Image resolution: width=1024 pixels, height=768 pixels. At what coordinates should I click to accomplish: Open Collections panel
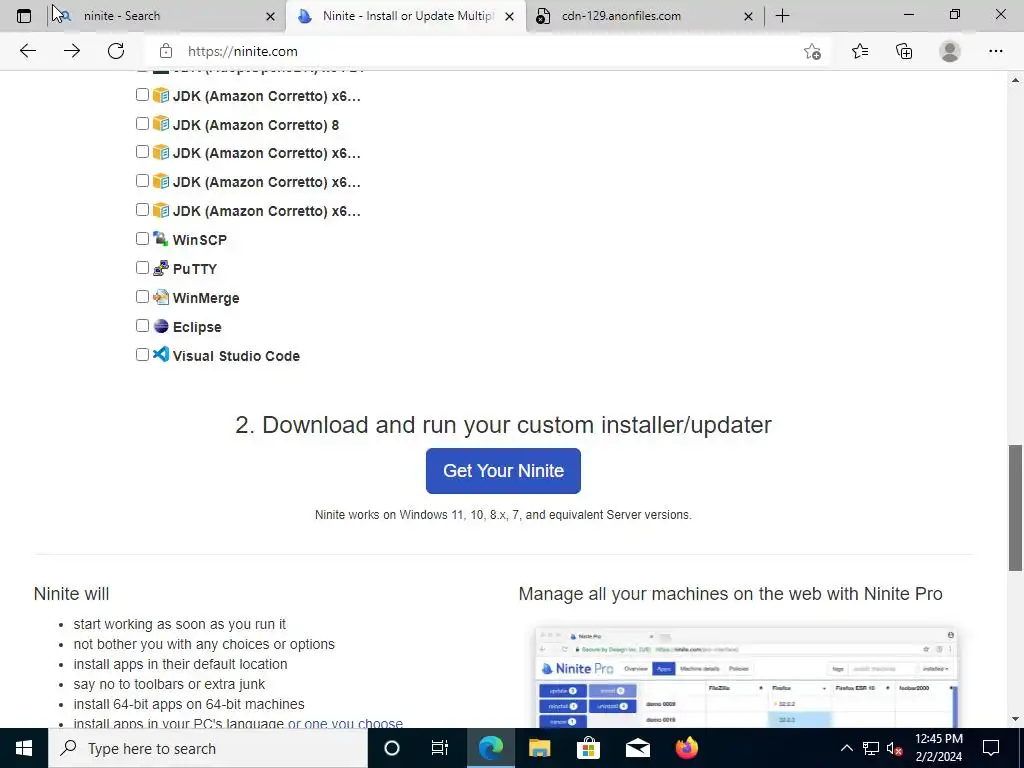click(904, 51)
